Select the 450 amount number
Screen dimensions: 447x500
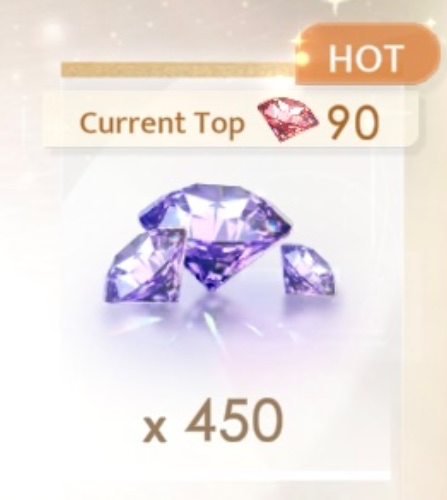(x=234, y=421)
